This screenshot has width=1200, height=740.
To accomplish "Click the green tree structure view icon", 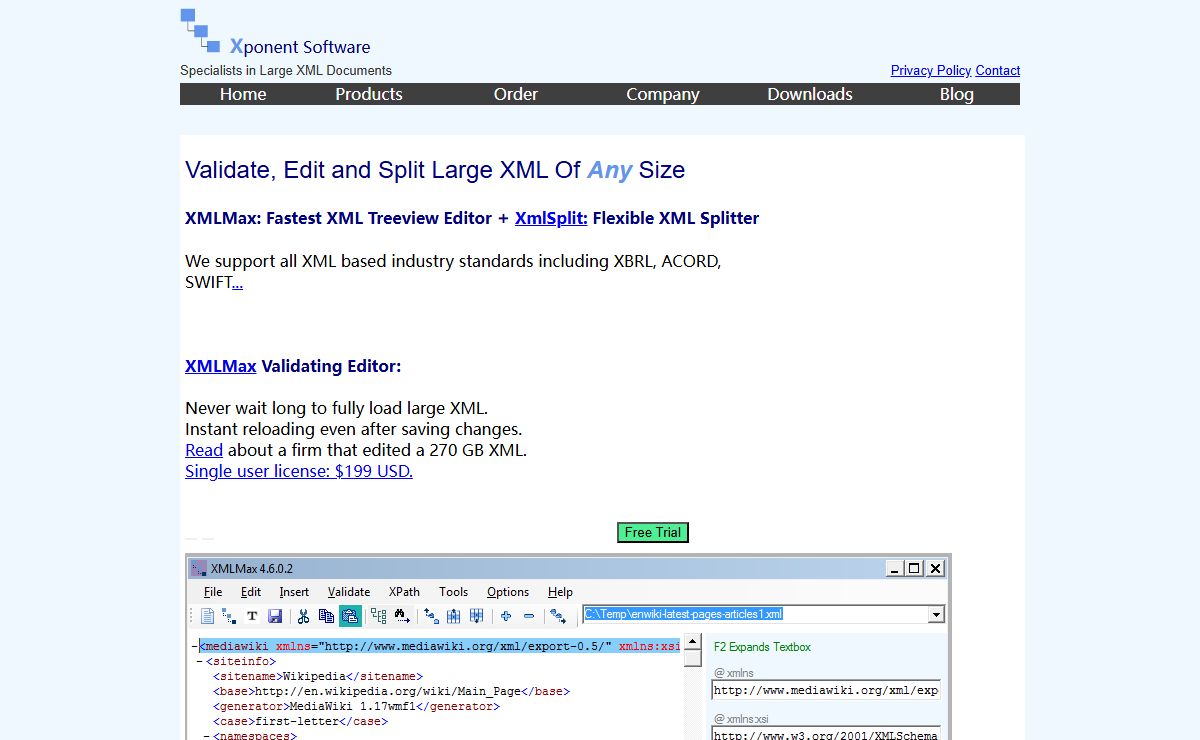I will click(379, 616).
